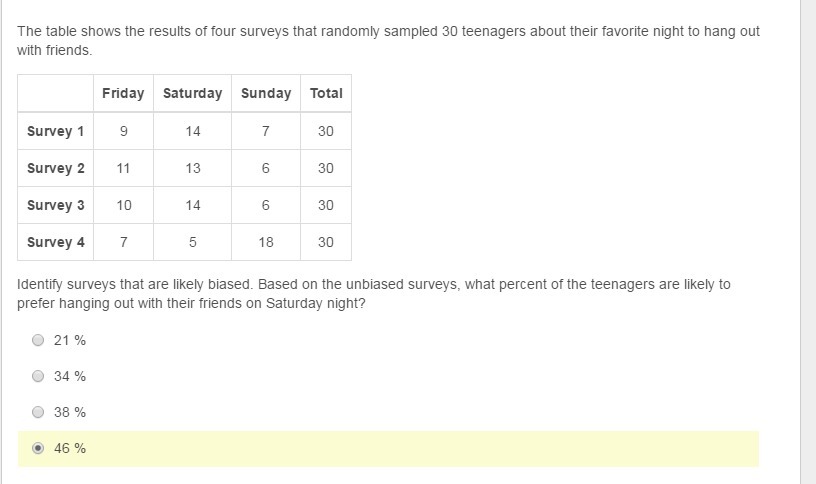Screen dimensions: 816x484
Task: Click Survey 1 Friday value 9
Action: [x=123, y=131]
